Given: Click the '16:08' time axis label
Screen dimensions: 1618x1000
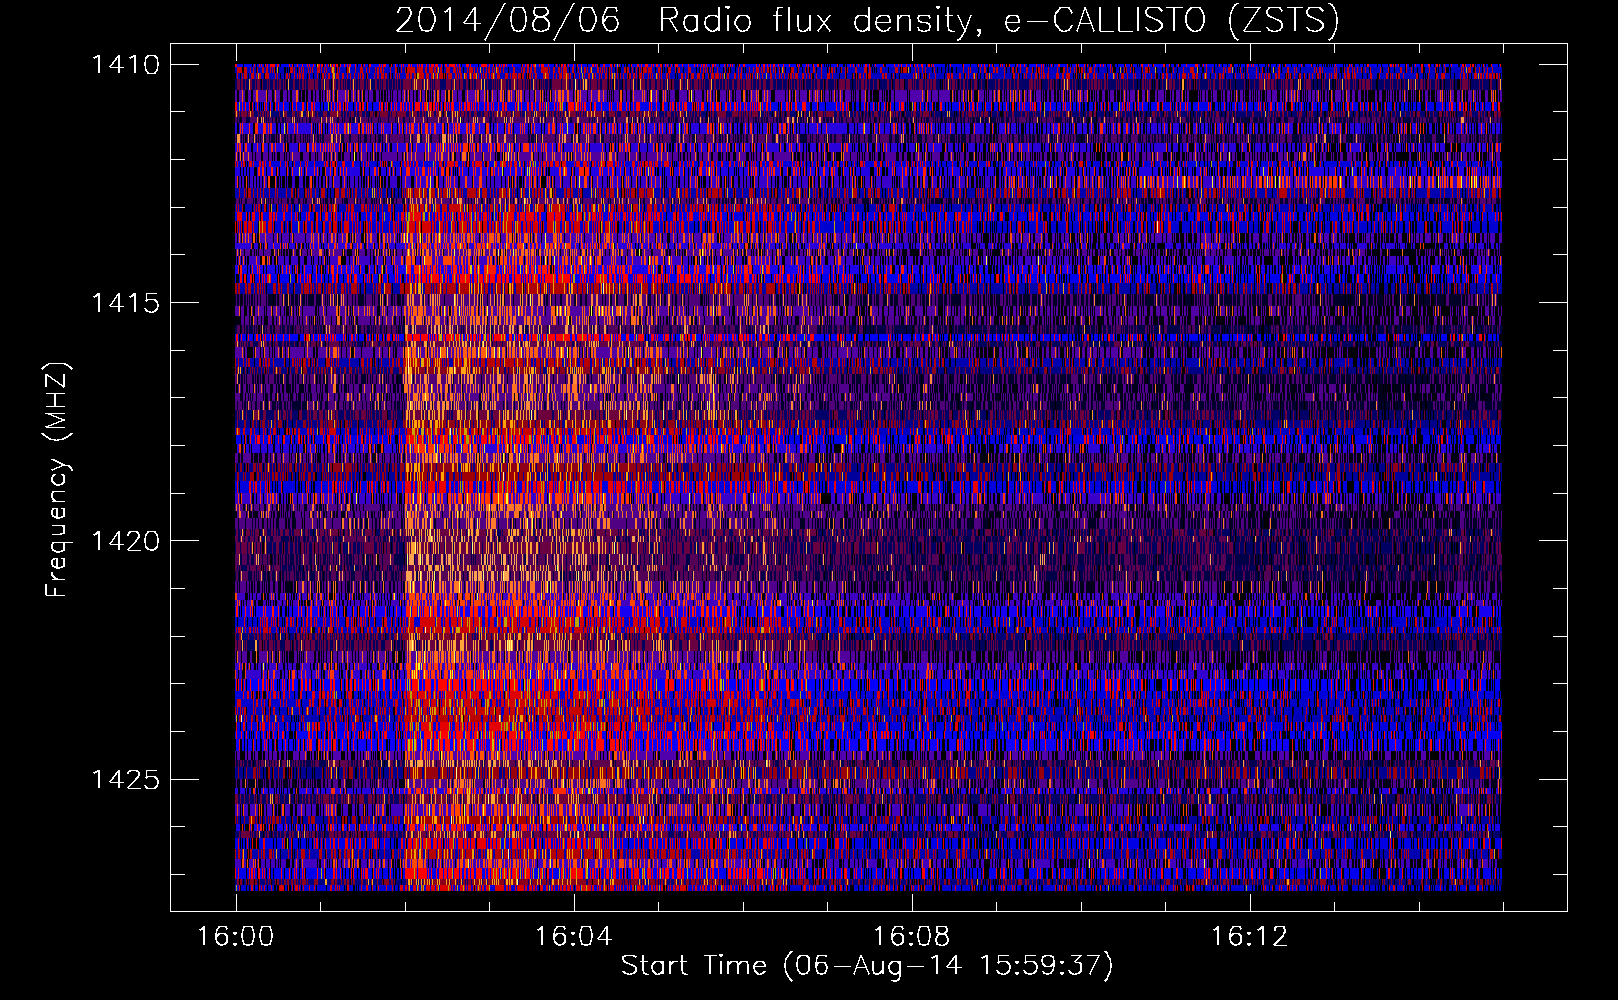Looking at the screenshot, I should click(912, 937).
